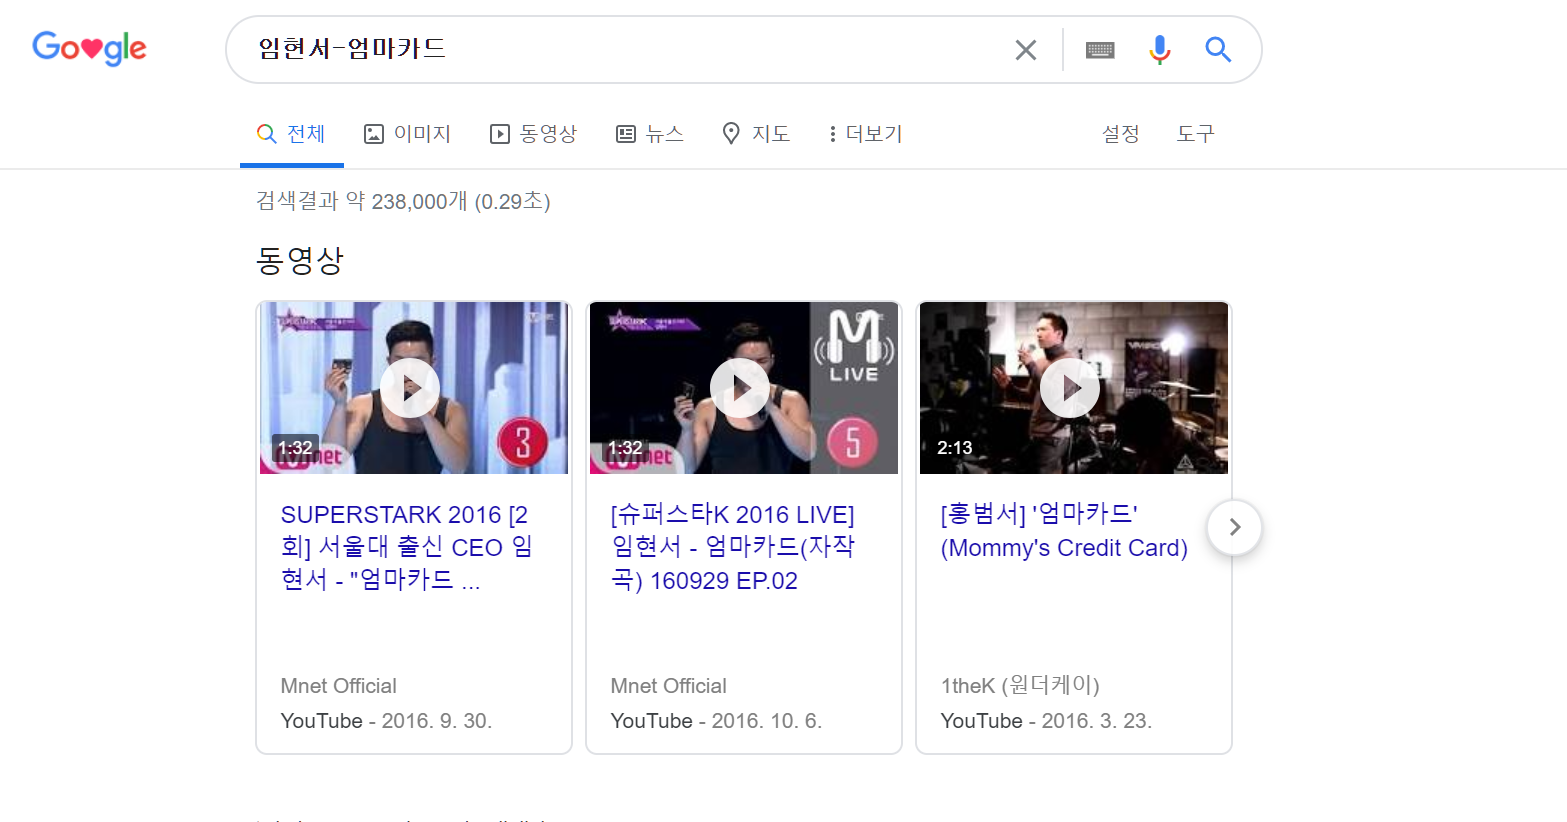The width and height of the screenshot is (1567, 822).
Task: Click the 2:13 duration badge
Action: pyautogui.click(x=954, y=447)
